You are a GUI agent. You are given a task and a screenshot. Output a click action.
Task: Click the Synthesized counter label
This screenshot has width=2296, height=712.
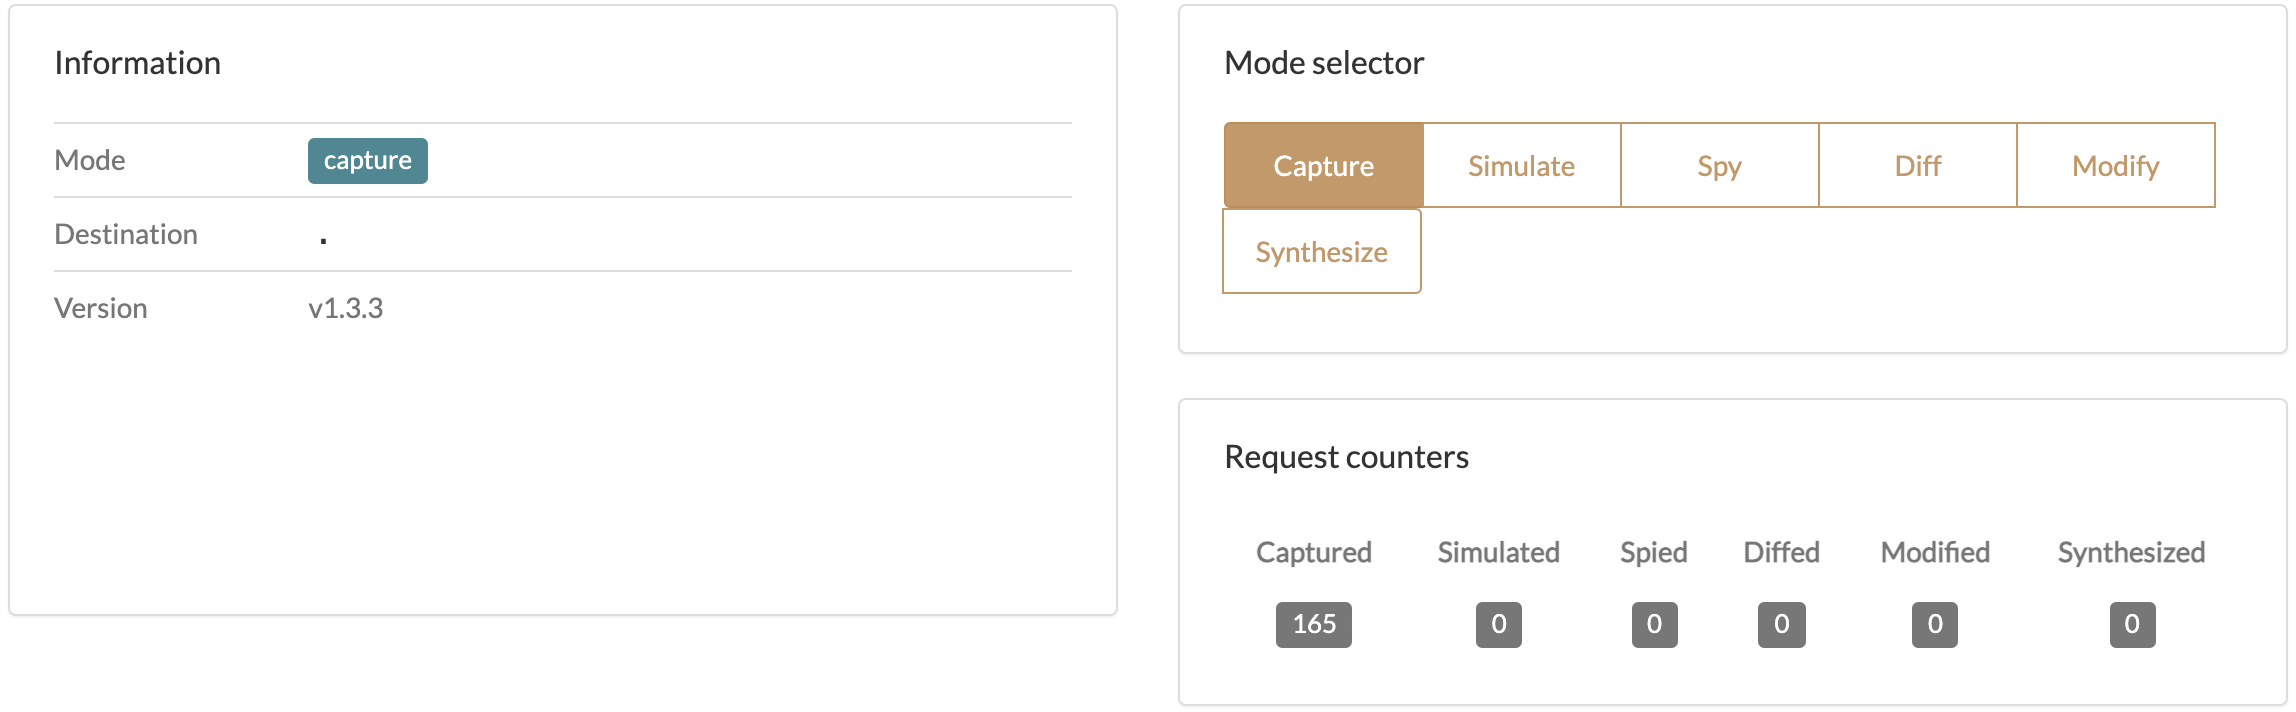tap(2132, 552)
